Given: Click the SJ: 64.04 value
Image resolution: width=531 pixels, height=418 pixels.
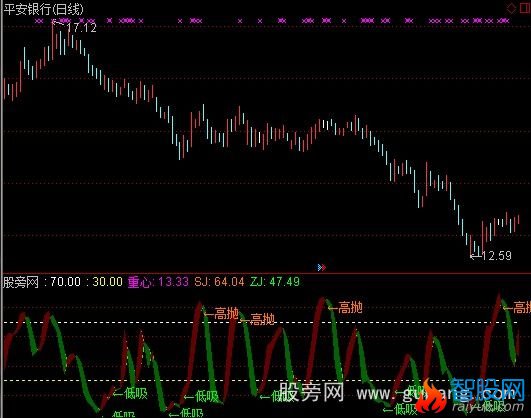Looking at the screenshot, I should (219, 282).
